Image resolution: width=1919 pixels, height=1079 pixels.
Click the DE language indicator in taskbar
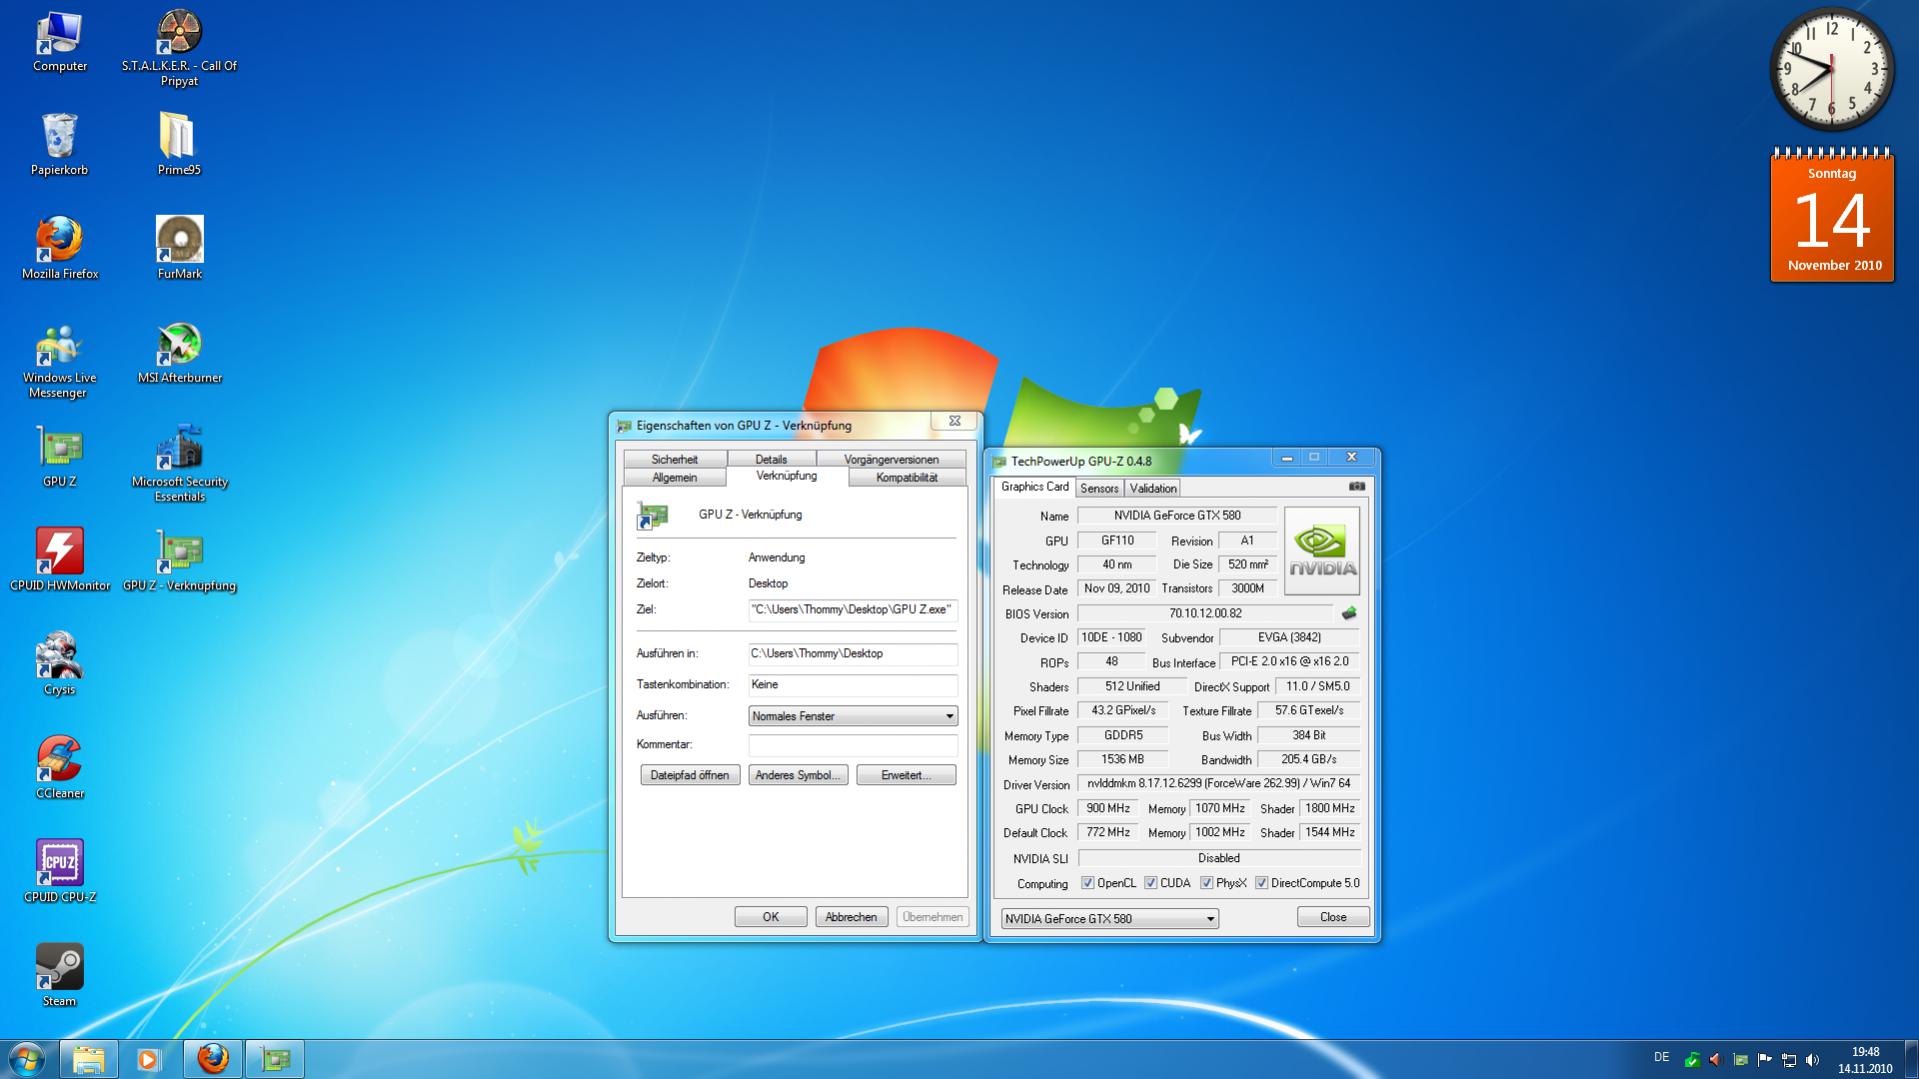[x=1661, y=1057]
